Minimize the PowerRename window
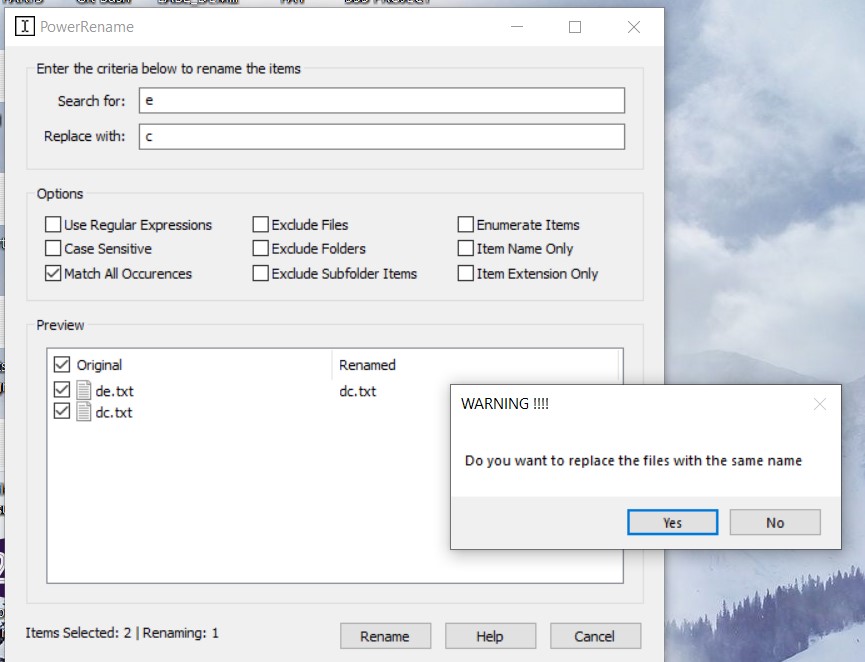The image size is (865, 662). pos(517,26)
